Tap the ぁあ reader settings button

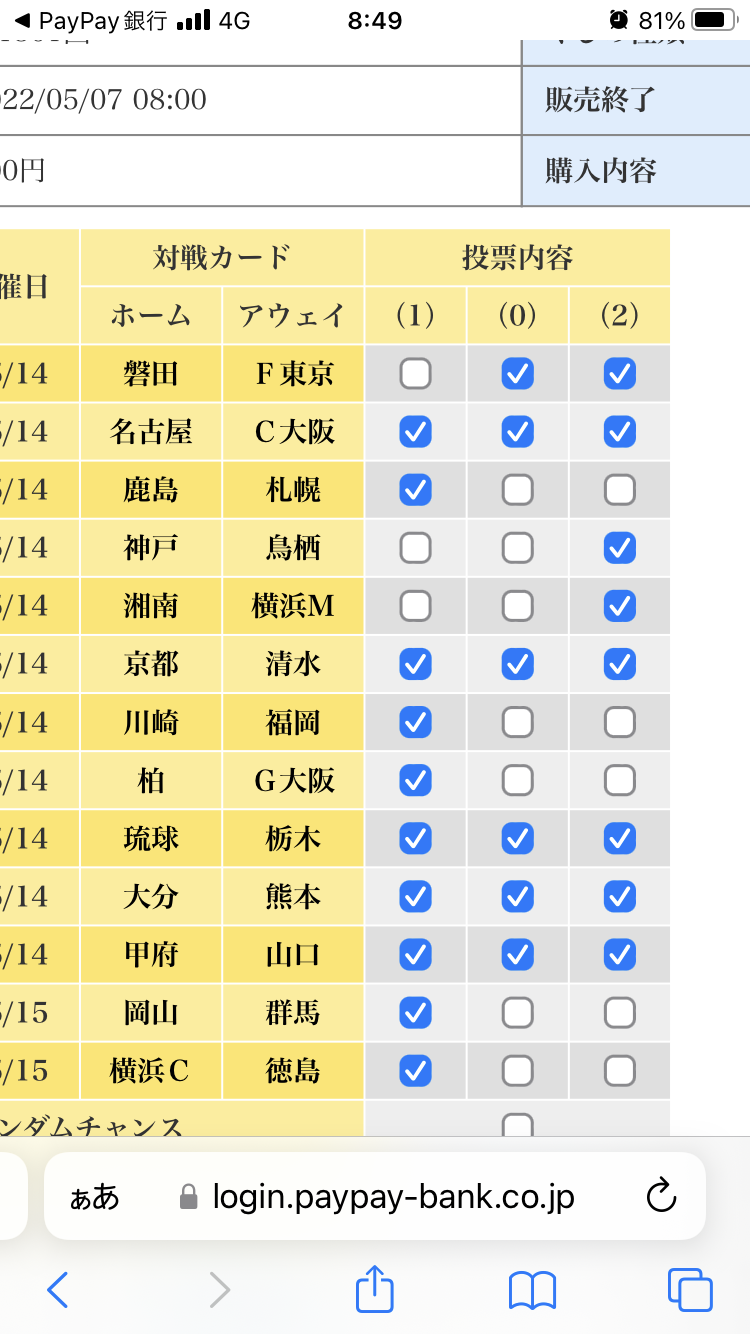pyautogui.click(x=94, y=1197)
